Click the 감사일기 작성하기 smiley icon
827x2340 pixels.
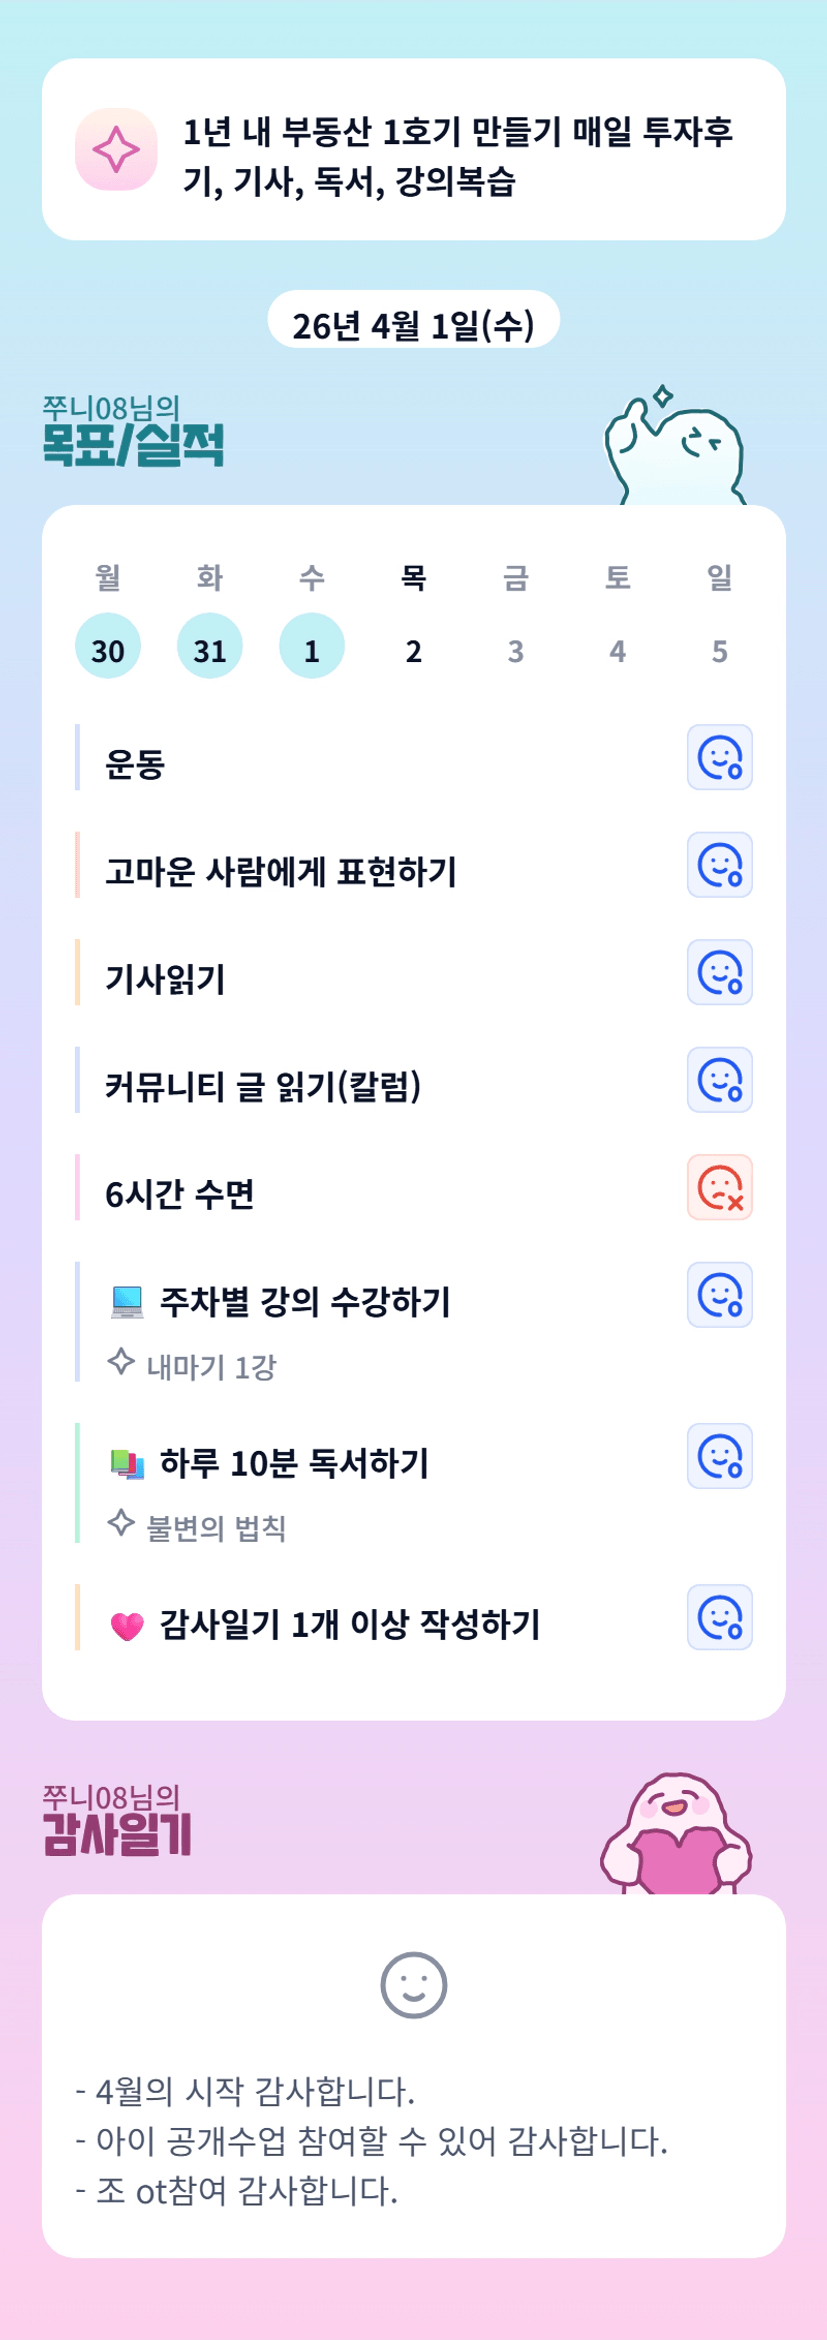pyautogui.click(x=719, y=1617)
